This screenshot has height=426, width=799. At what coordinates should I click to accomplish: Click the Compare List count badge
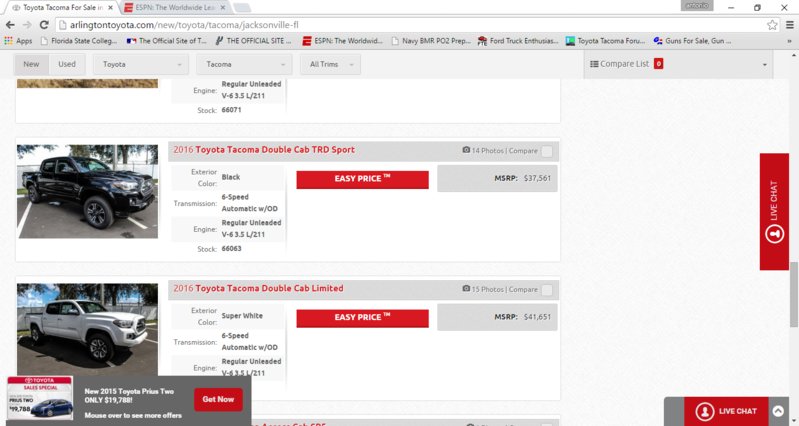point(658,64)
